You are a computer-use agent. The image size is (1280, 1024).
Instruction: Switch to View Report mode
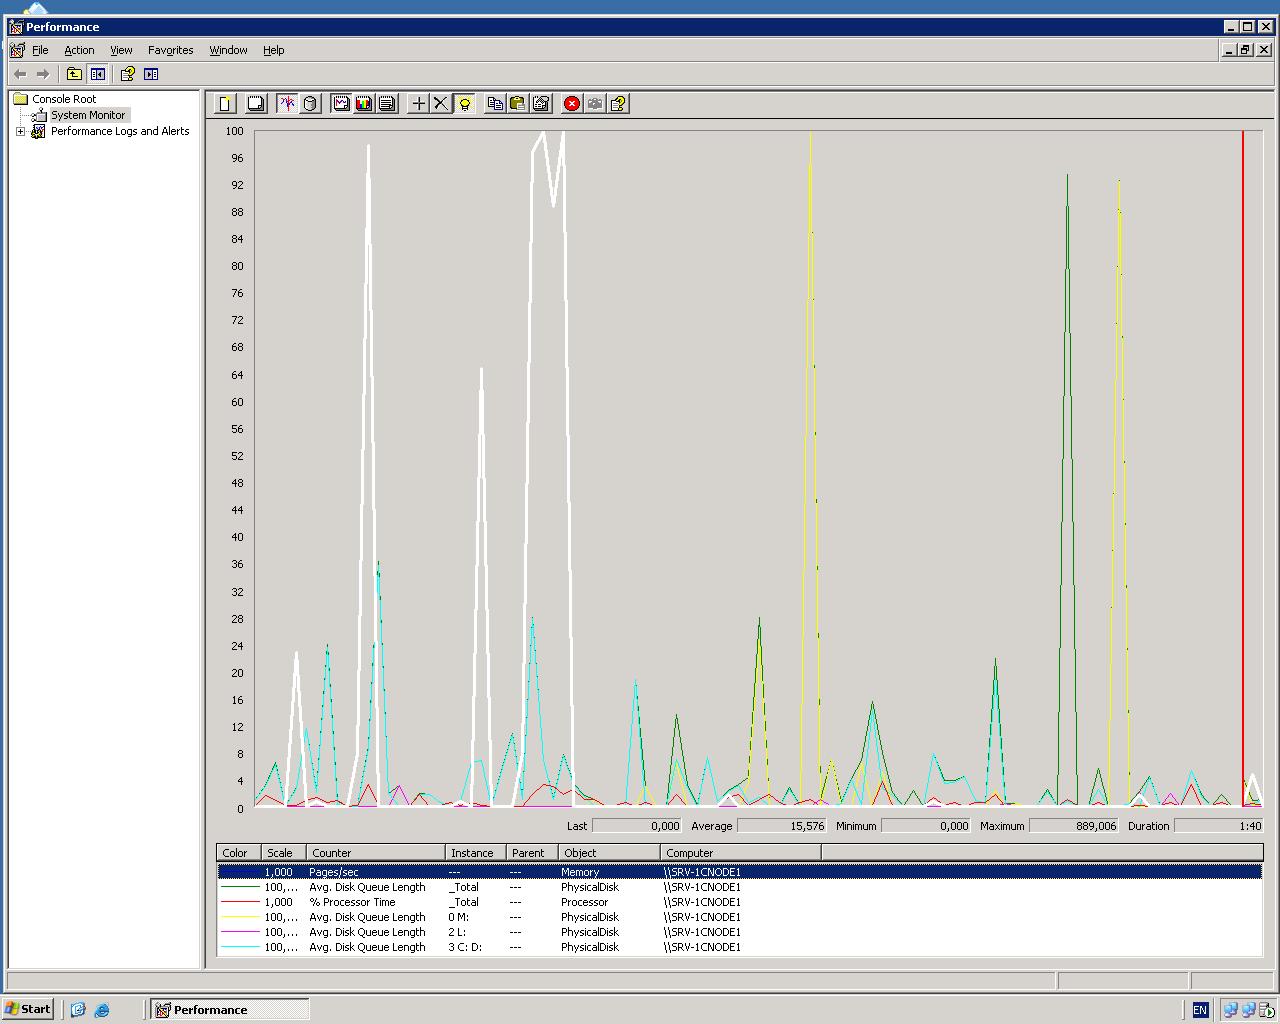pyautogui.click(x=387, y=103)
